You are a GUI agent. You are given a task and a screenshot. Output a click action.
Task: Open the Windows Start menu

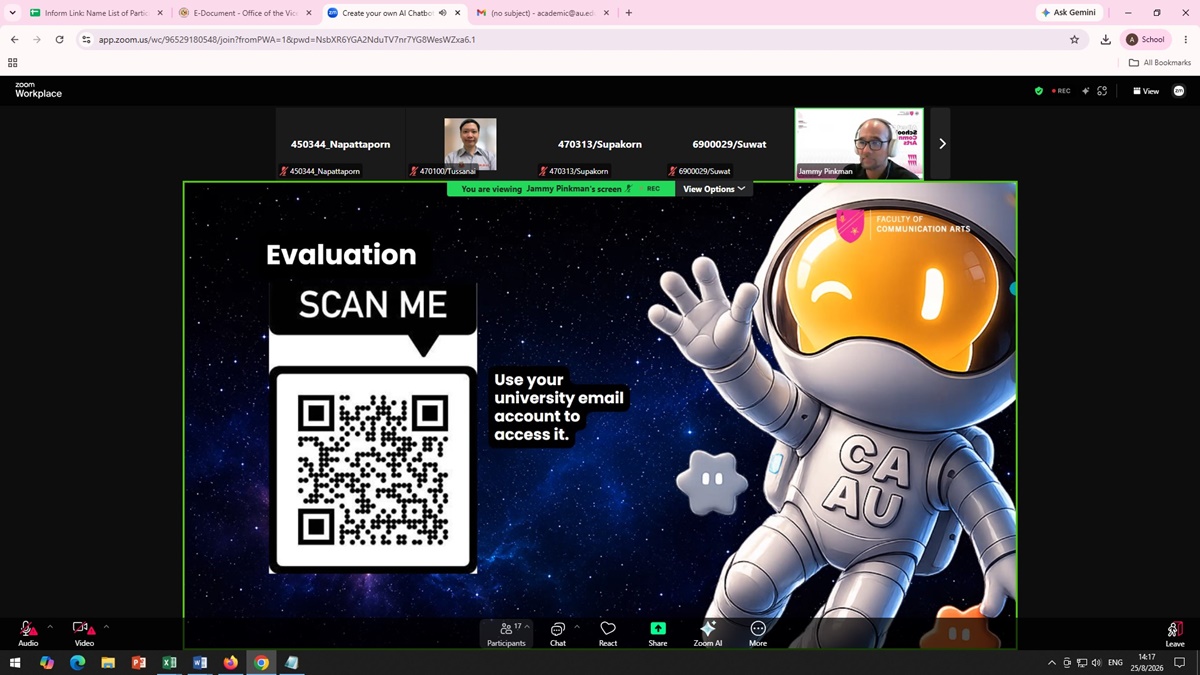point(15,662)
